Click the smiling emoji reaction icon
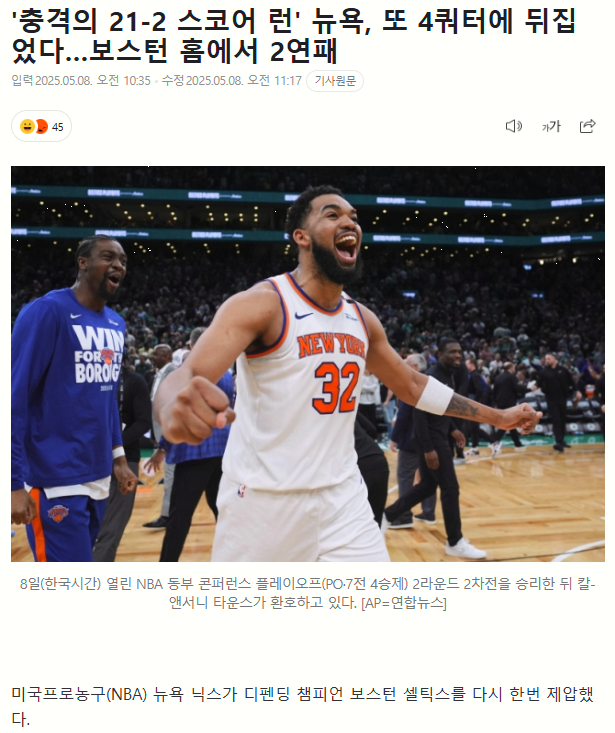Viewport: 615px width, 733px height. (27, 126)
